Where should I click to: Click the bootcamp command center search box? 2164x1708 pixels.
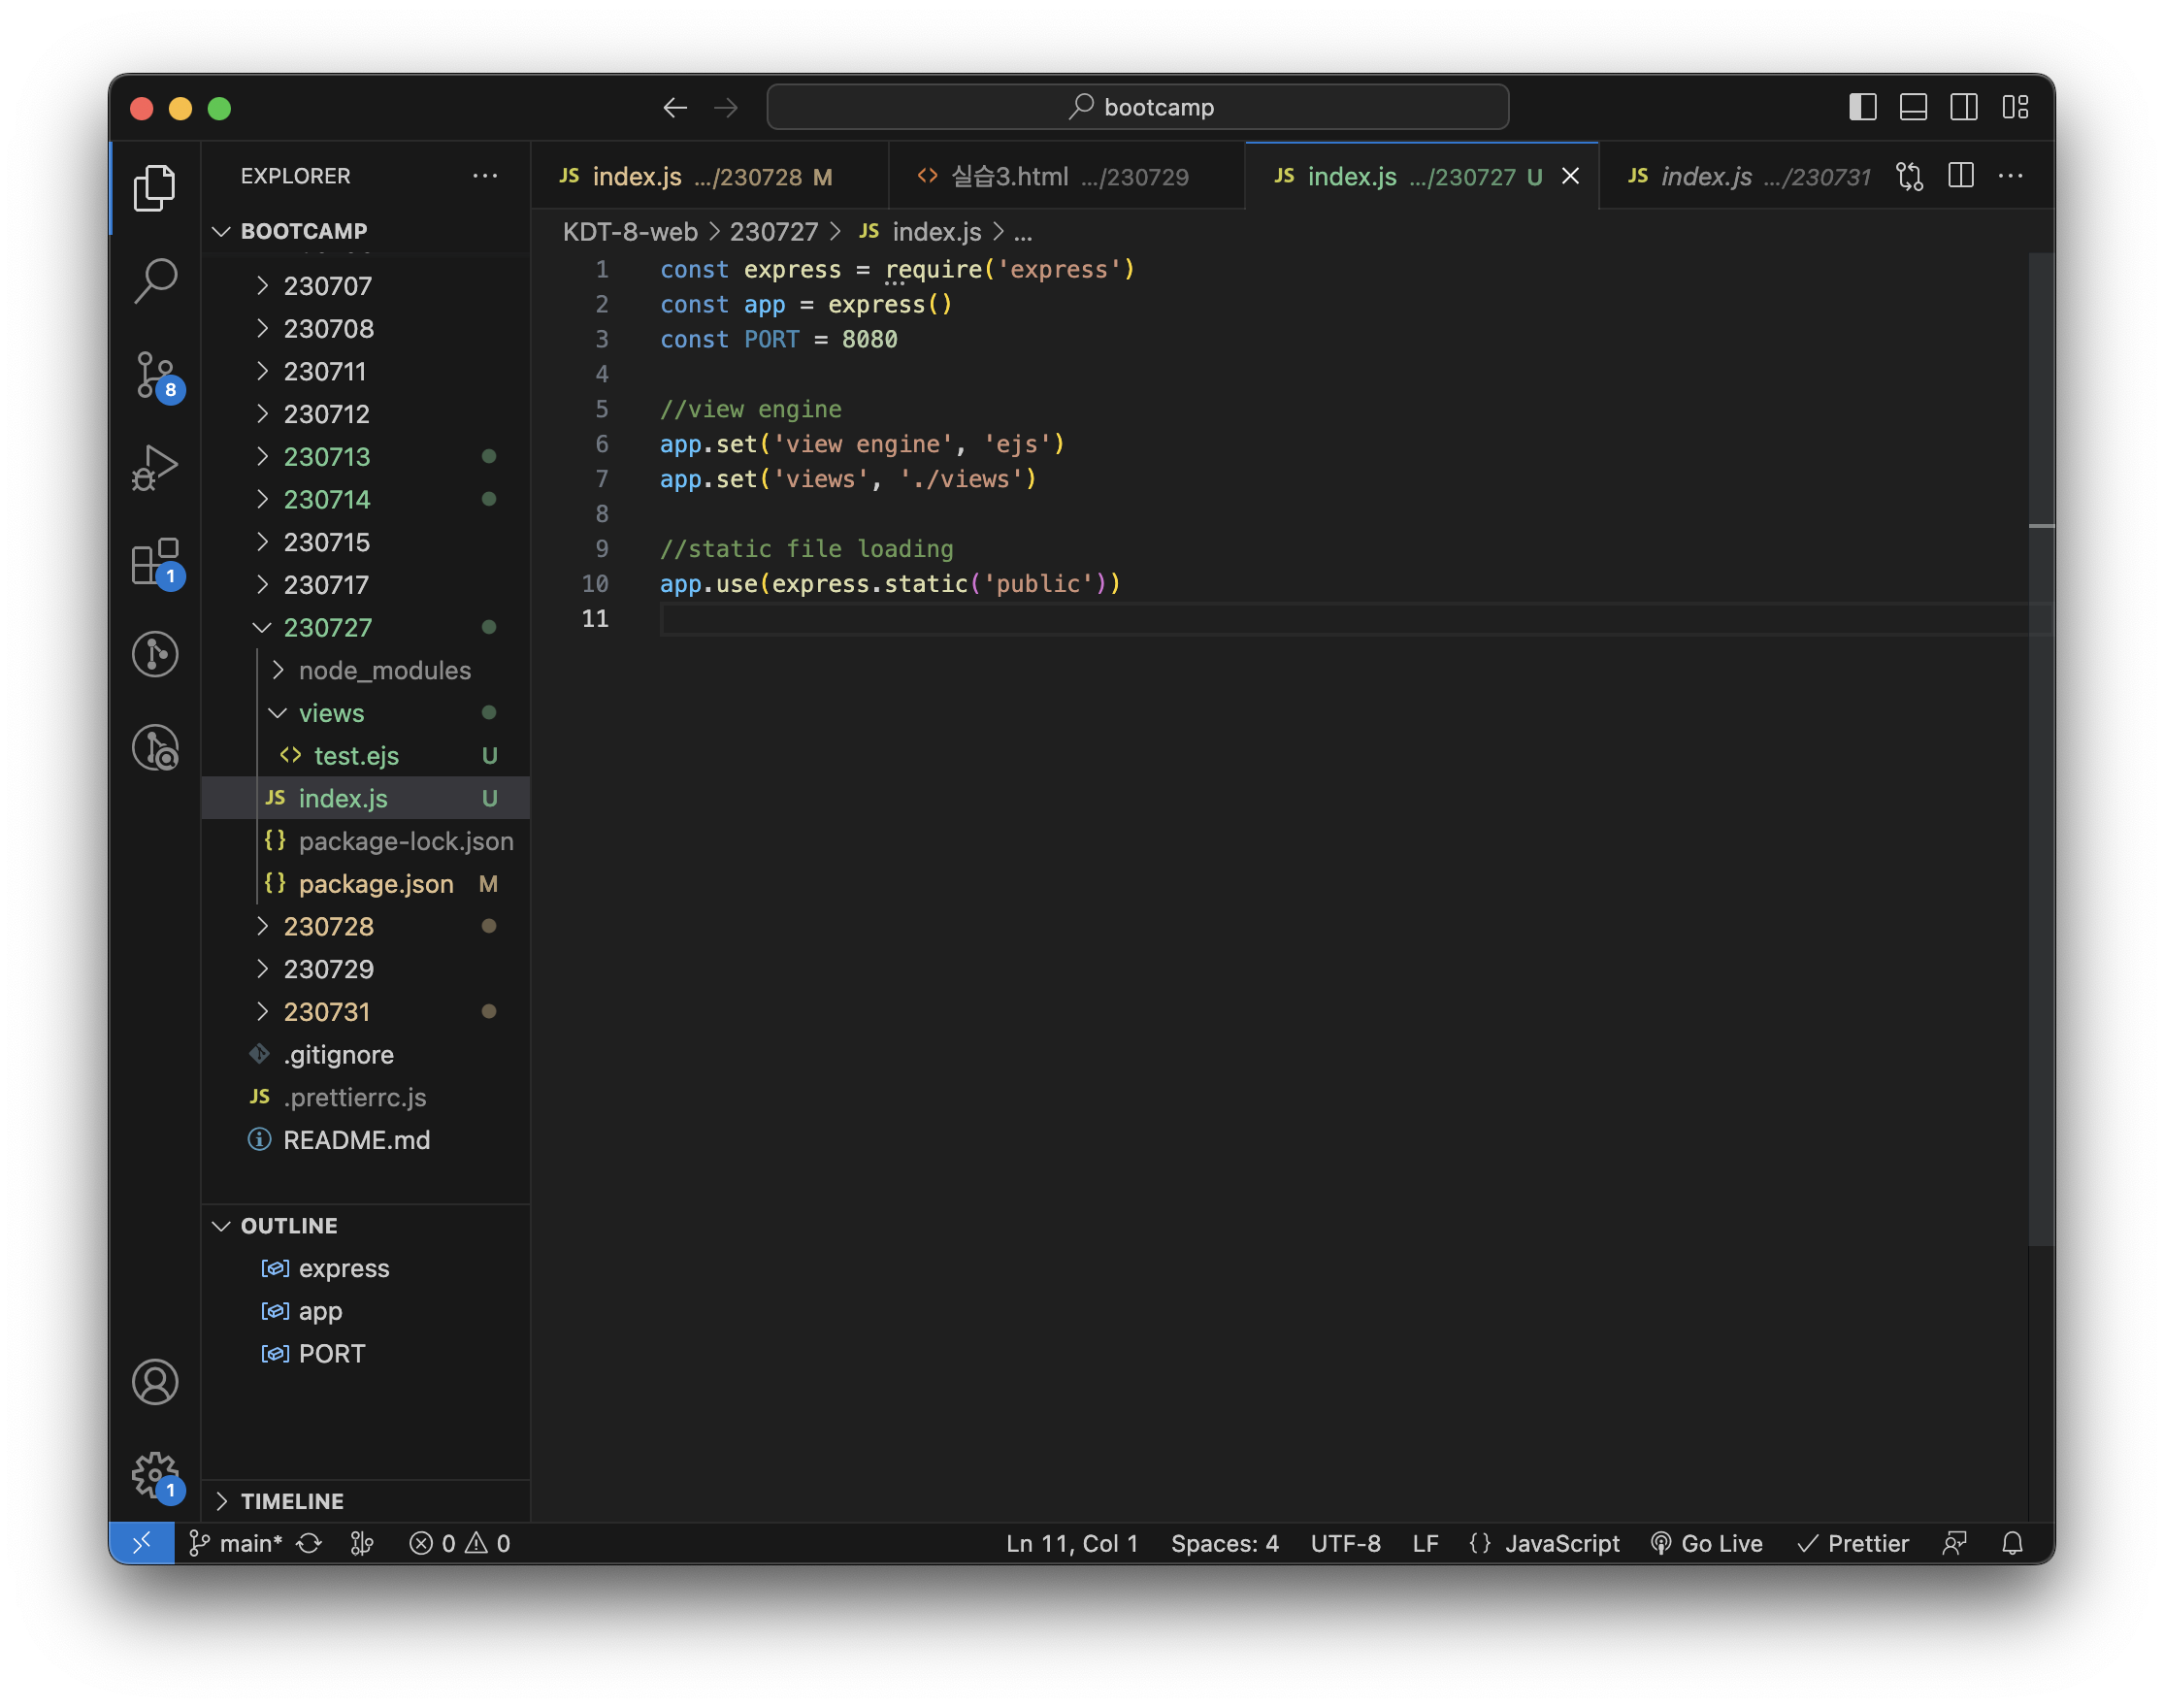[1138, 107]
